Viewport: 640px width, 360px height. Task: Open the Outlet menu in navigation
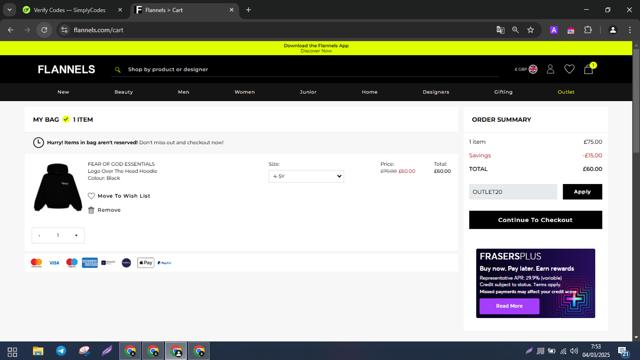pos(566,92)
